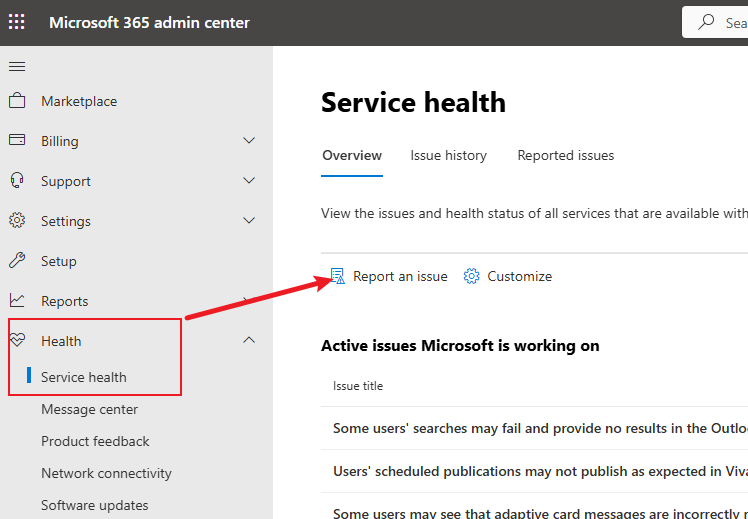Click the Microsoft 365 admin center title
The image size is (748, 519).
point(149,22)
